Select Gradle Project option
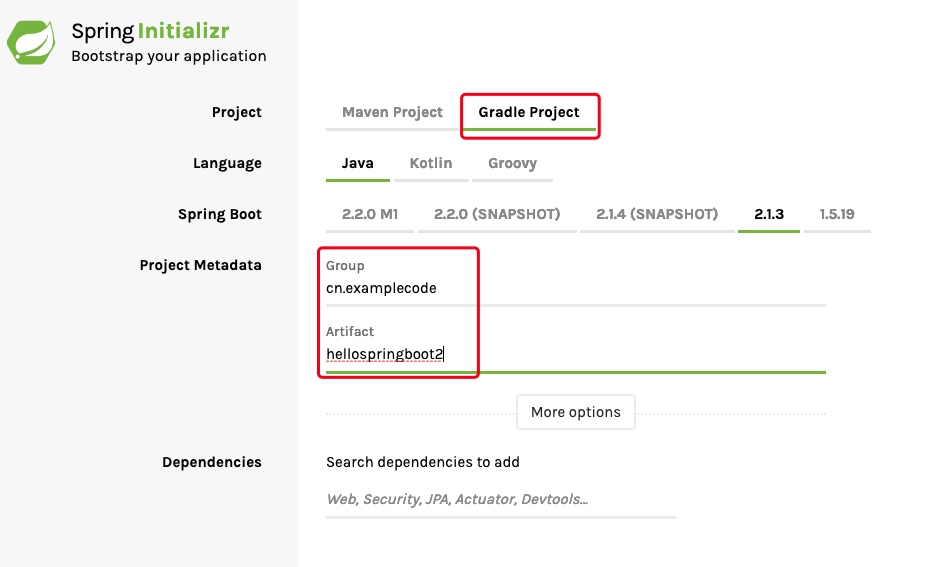Screen dimensions: 941x567 pyautogui.click(x=529, y=112)
